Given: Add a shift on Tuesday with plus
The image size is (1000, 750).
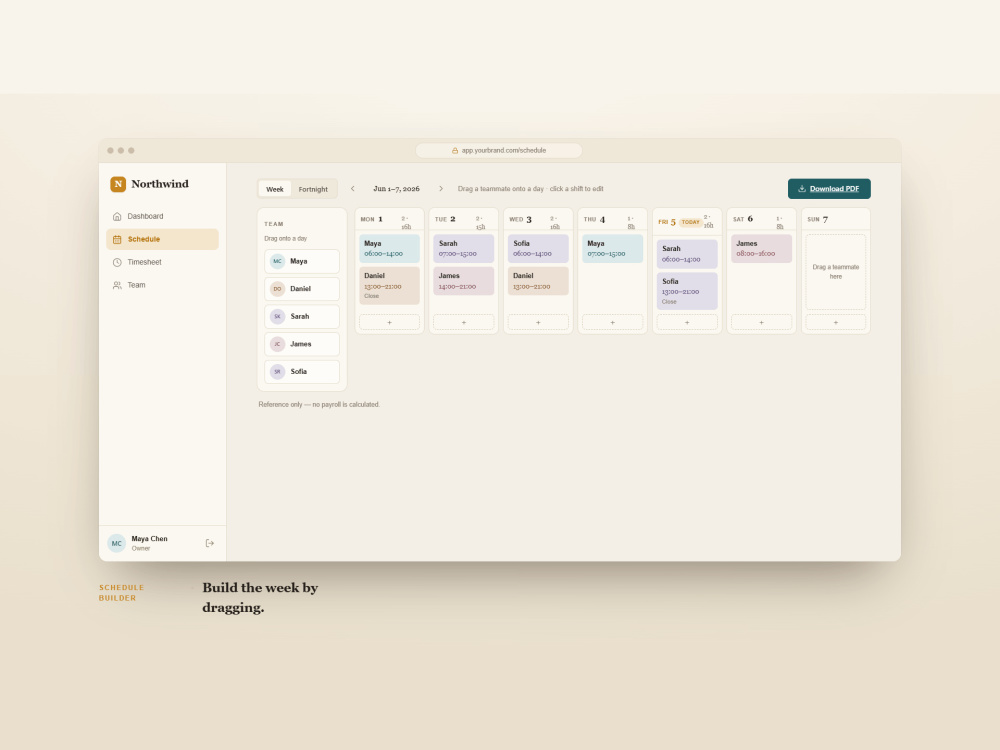Looking at the screenshot, I should (464, 322).
